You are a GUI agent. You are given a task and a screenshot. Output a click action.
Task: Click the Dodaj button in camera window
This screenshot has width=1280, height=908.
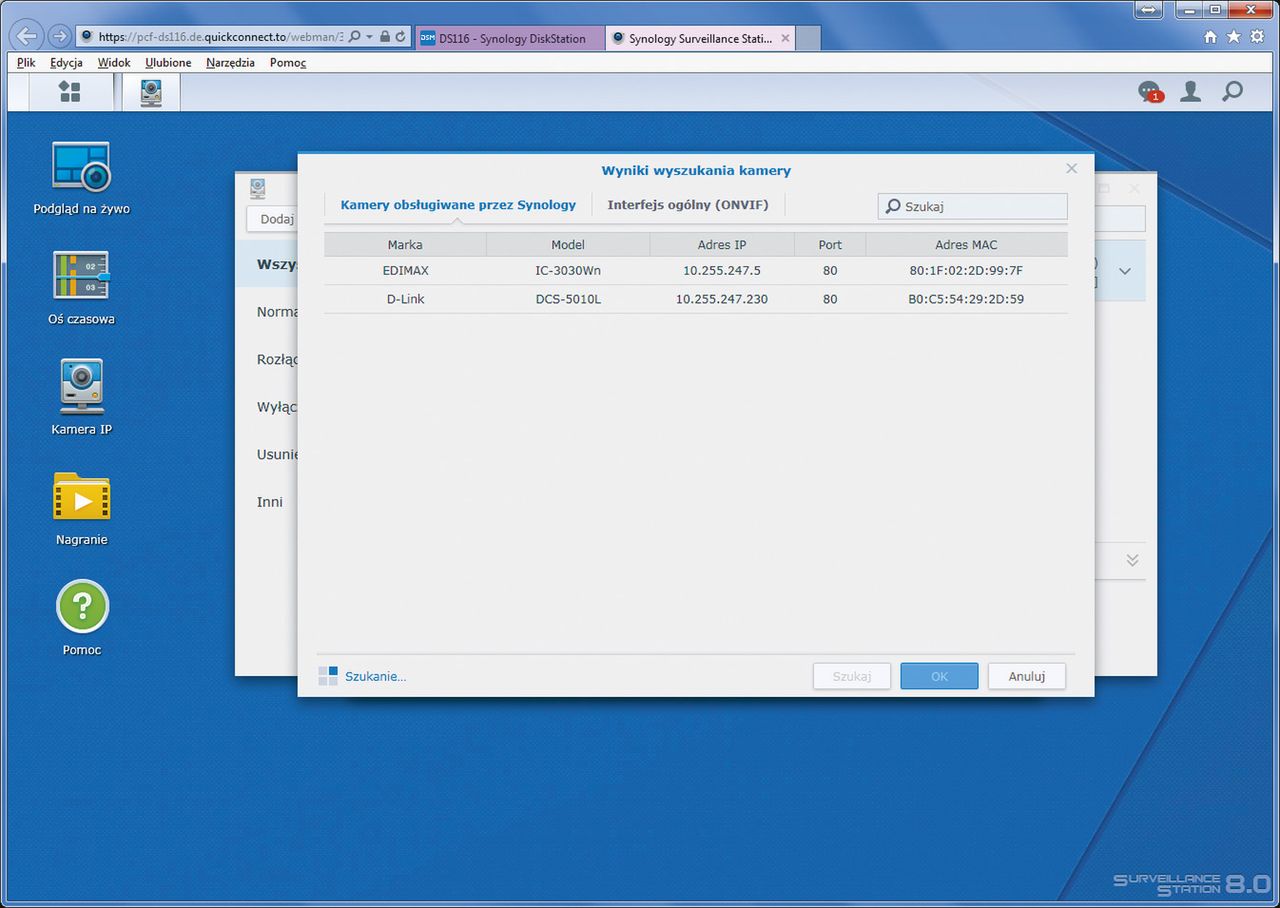pyautogui.click(x=273, y=219)
